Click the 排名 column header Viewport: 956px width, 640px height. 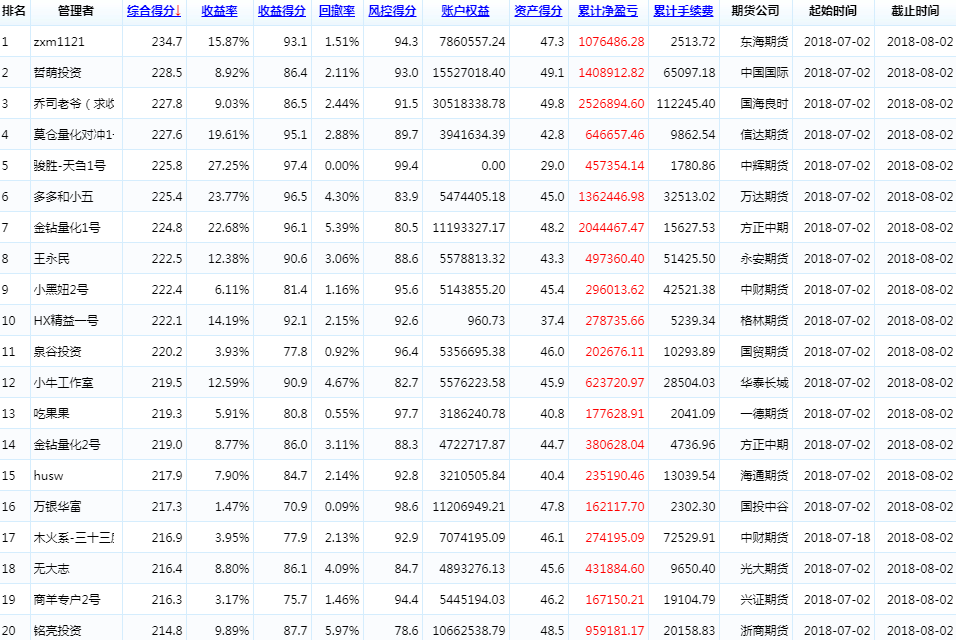(13, 11)
